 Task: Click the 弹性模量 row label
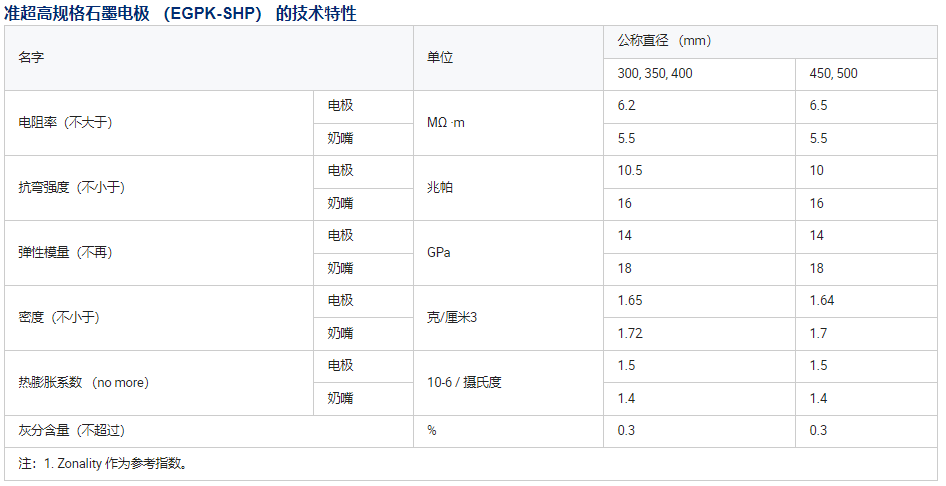[x=65, y=253]
